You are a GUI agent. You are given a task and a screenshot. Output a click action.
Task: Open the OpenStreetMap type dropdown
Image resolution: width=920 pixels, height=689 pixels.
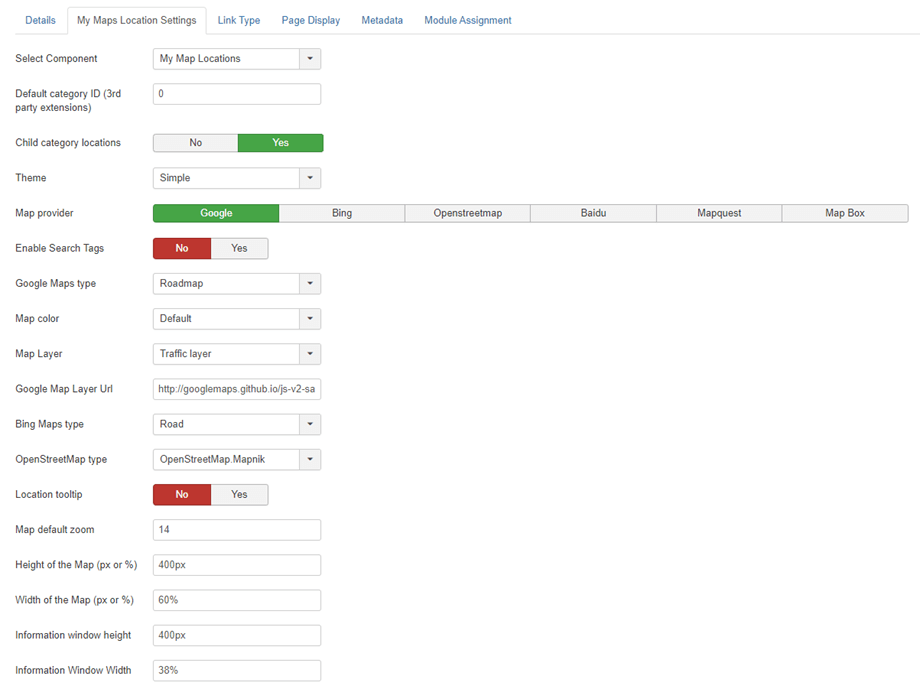tap(237, 459)
